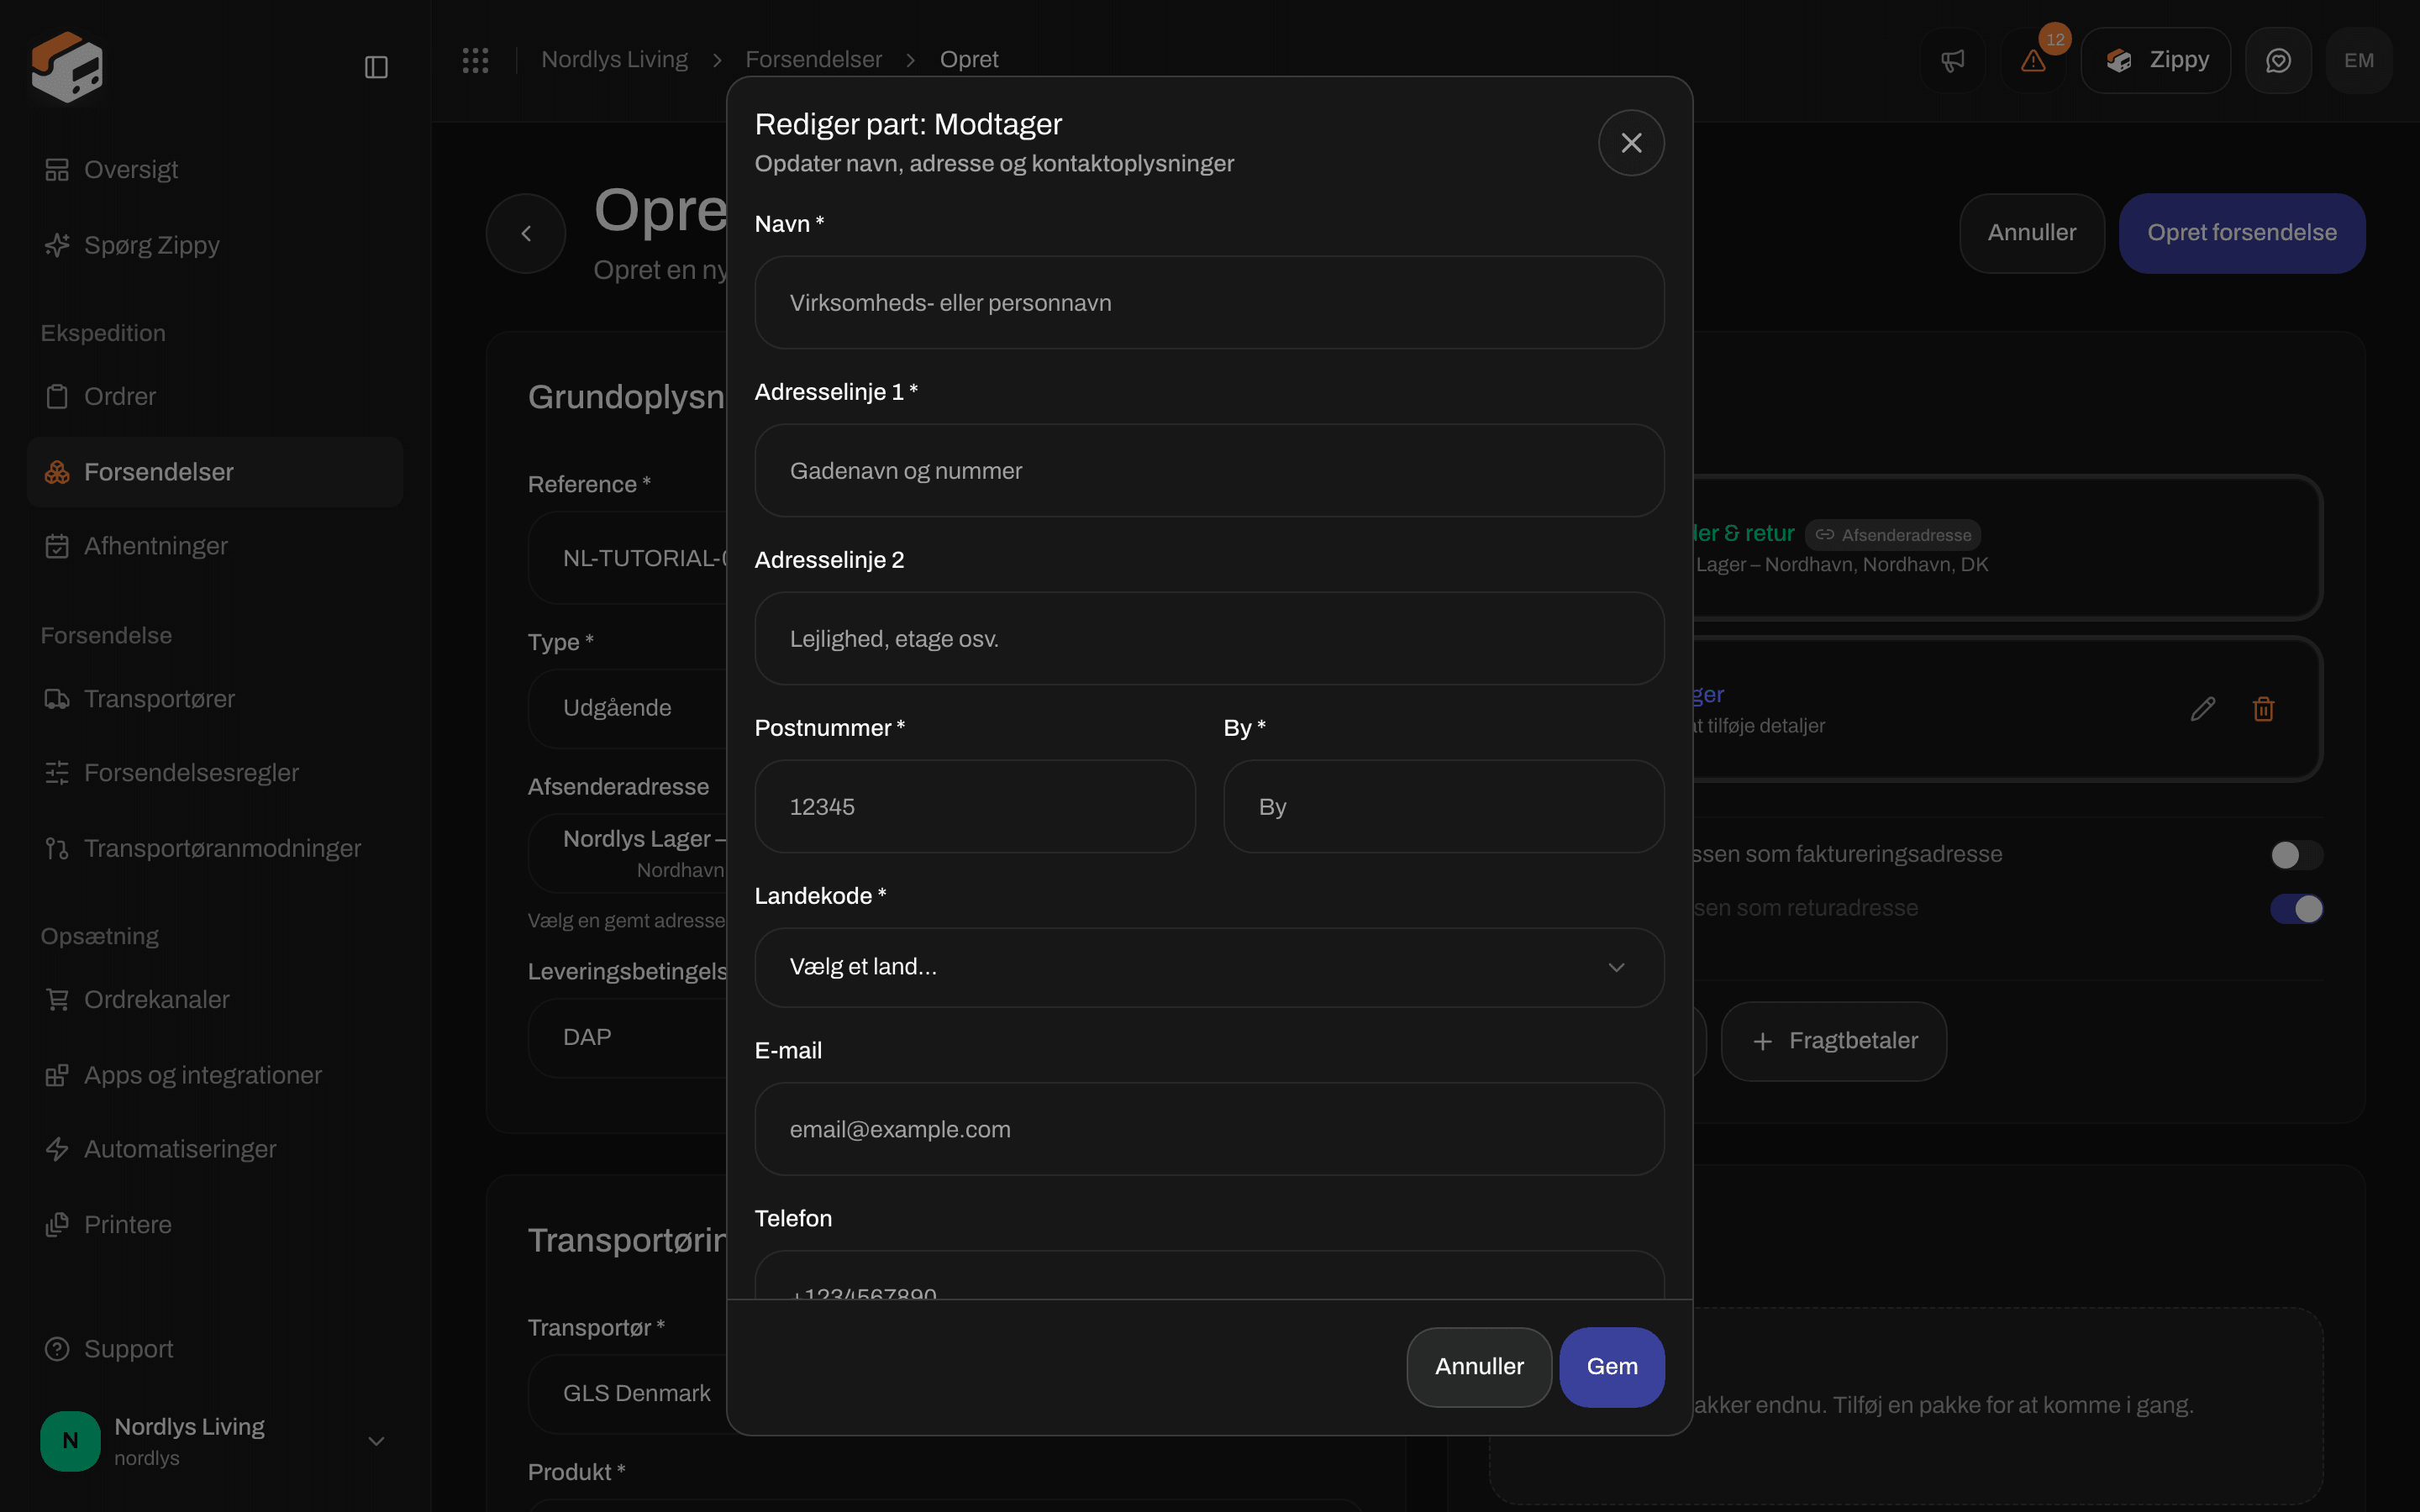Click Annuller in the dialog
Image resolution: width=2420 pixels, height=1512 pixels.
pyautogui.click(x=1479, y=1367)
